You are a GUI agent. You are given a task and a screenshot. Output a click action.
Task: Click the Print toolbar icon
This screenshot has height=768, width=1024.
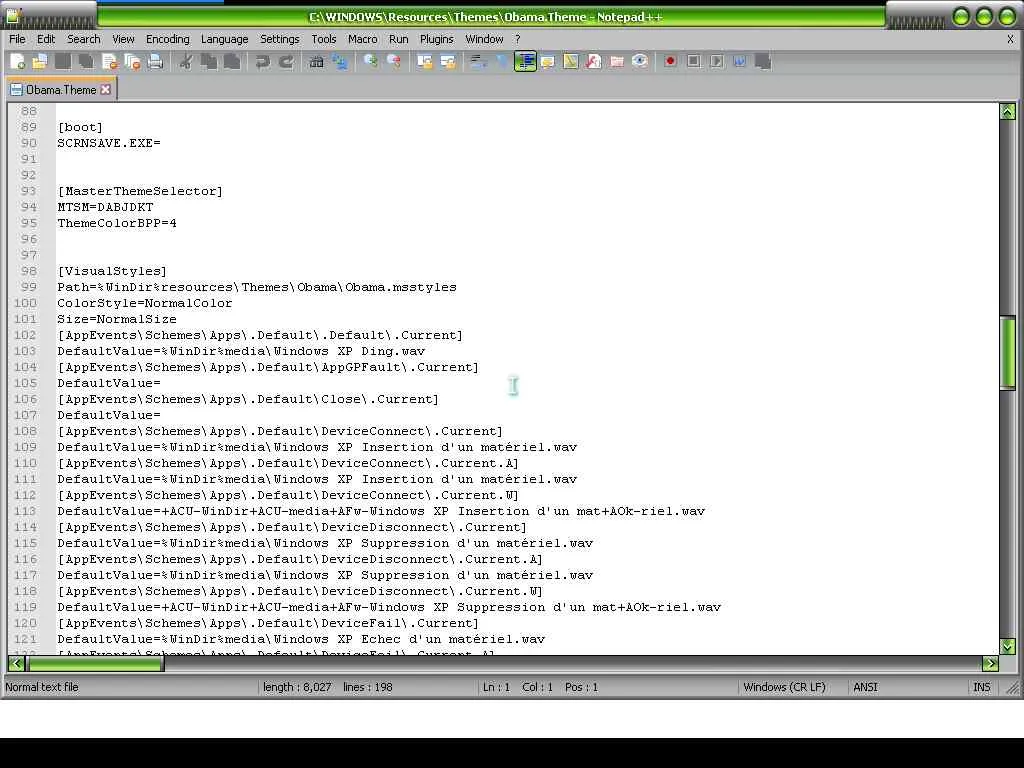[x=155, y=61]
